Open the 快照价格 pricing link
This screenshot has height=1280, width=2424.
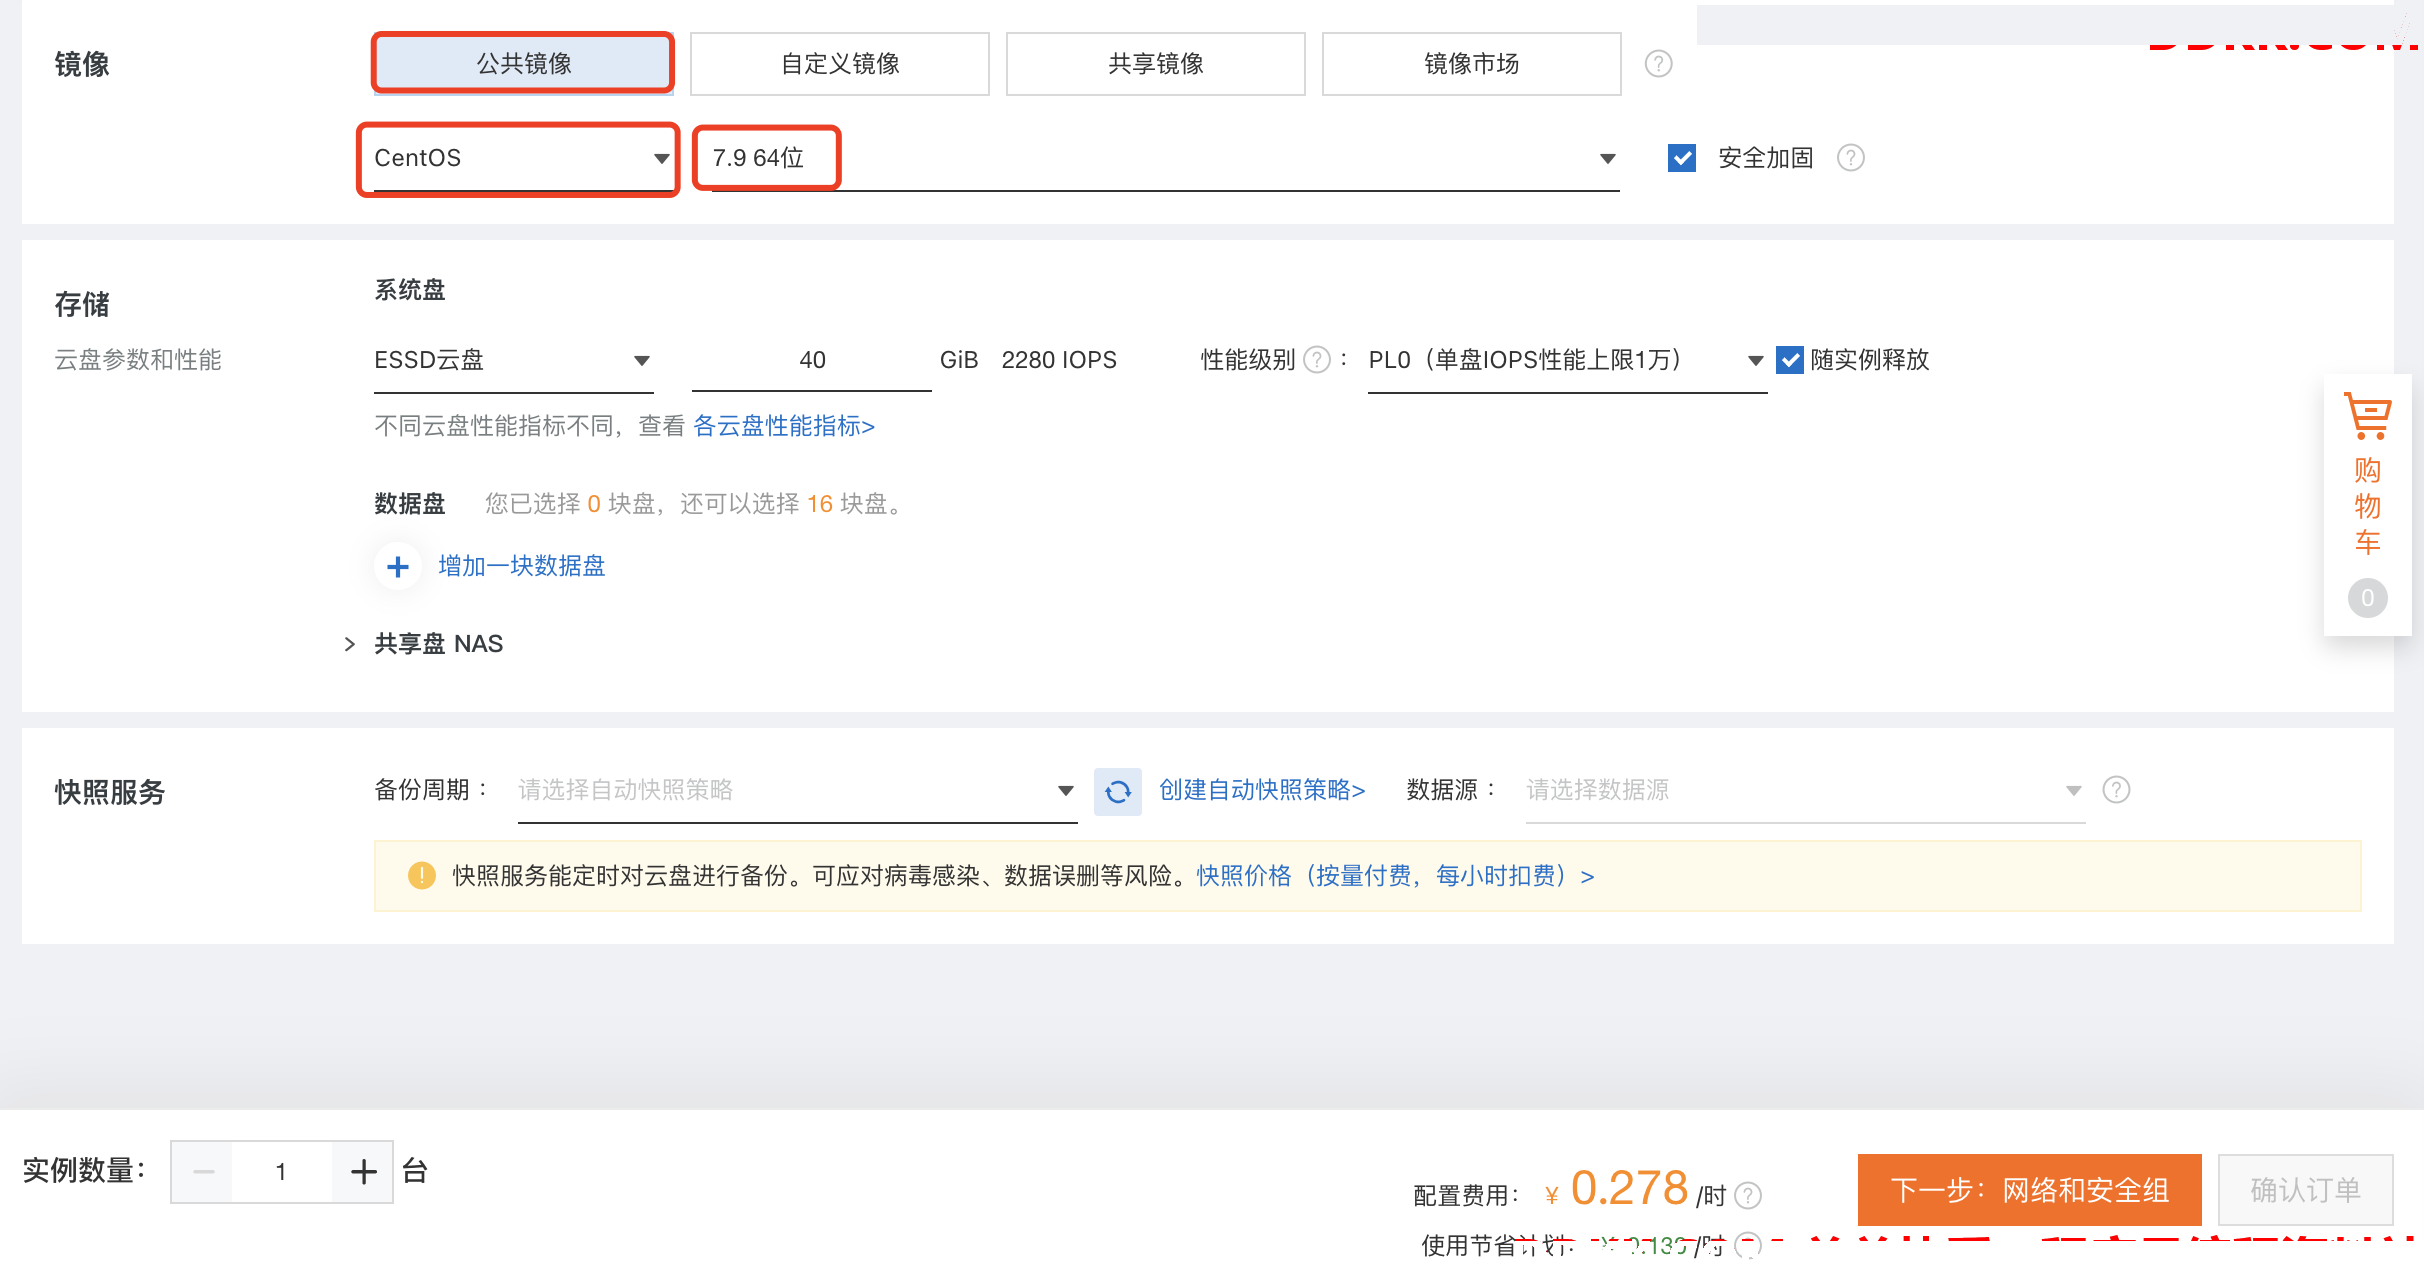pos(1395,876)
